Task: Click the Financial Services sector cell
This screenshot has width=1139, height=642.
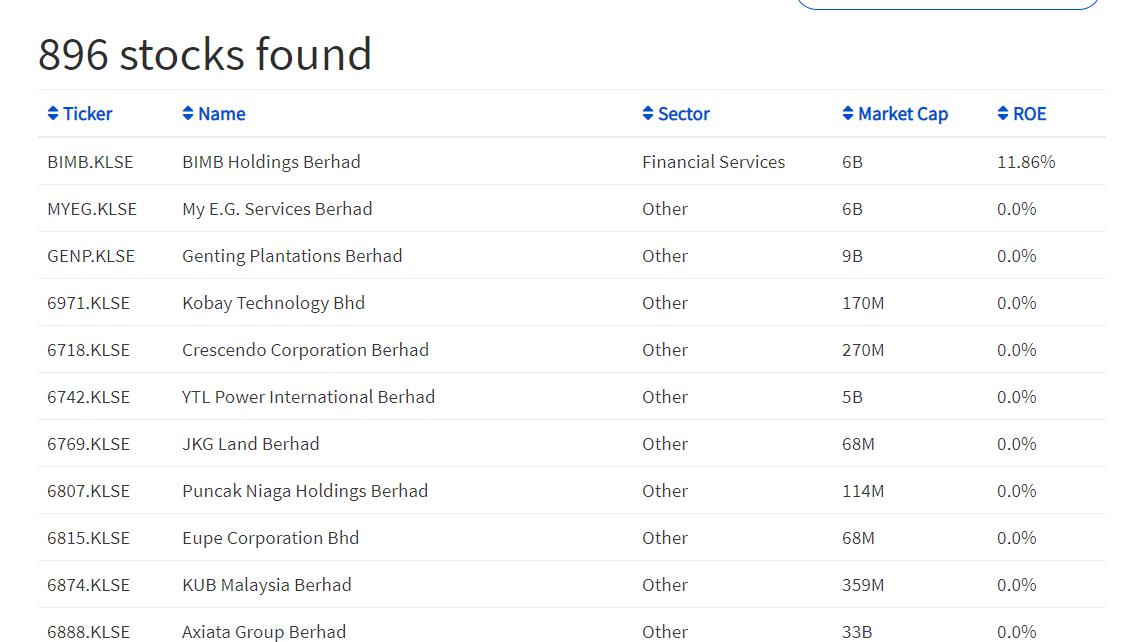Action: pos(713,162)
